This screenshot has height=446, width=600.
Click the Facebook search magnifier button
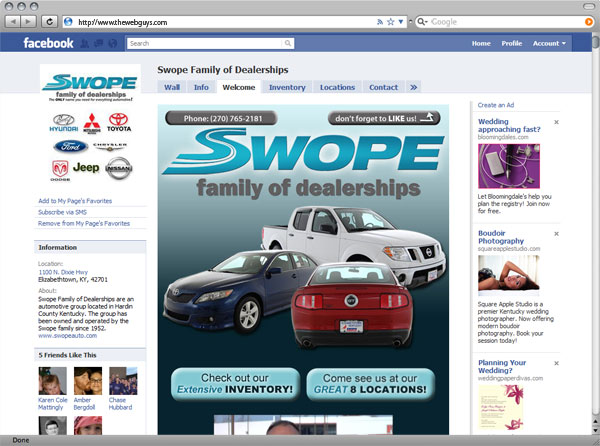(x=288, y=43)
